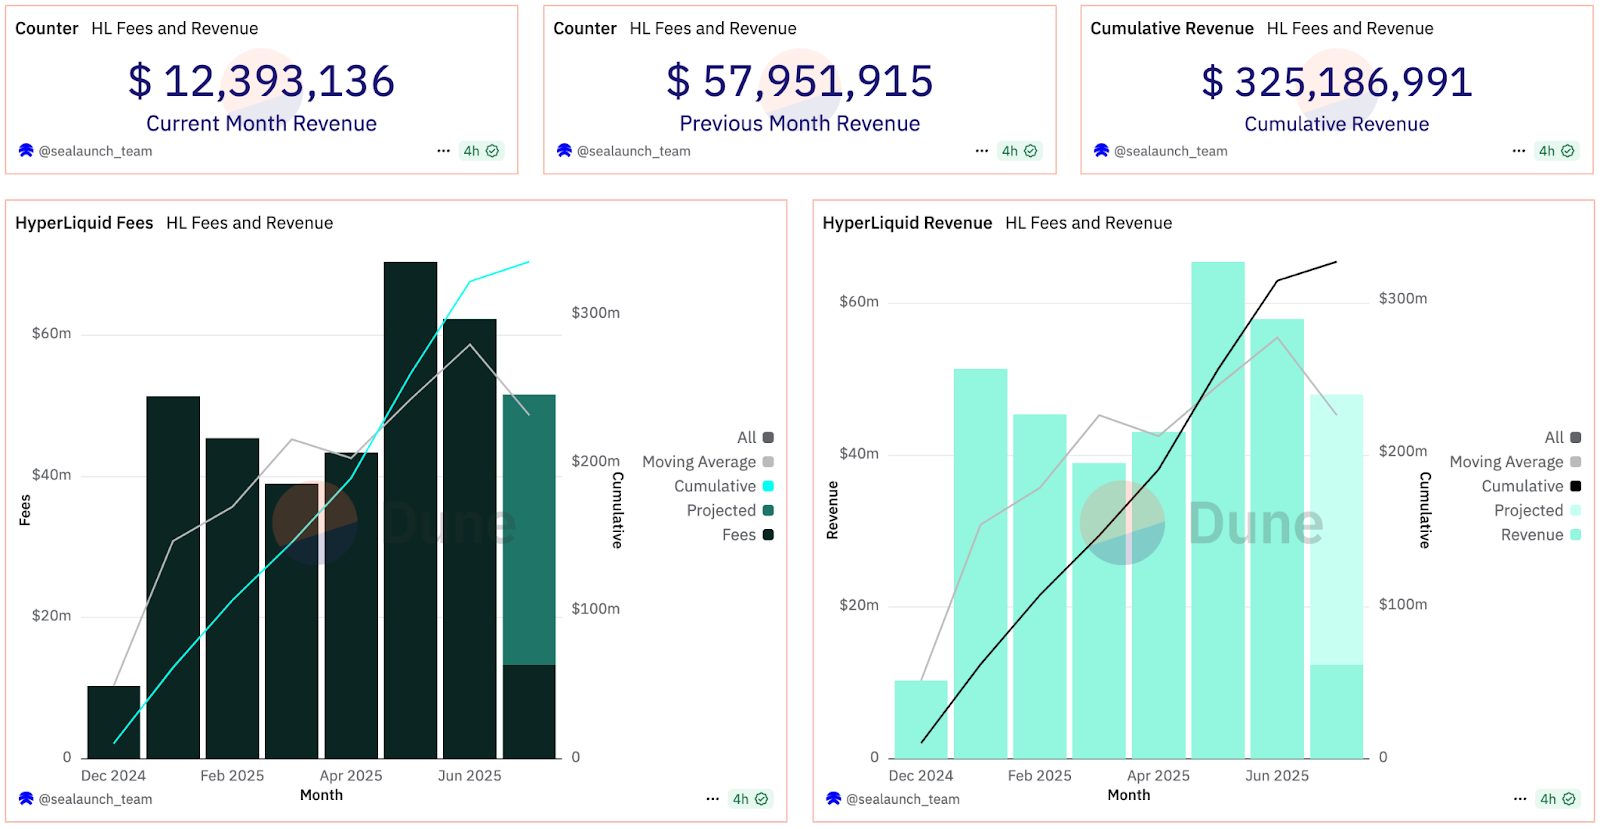The image size is (1600, 829).
Task: Click the $ 57,951,915 counter value
Action: click(x=800, y=81)
